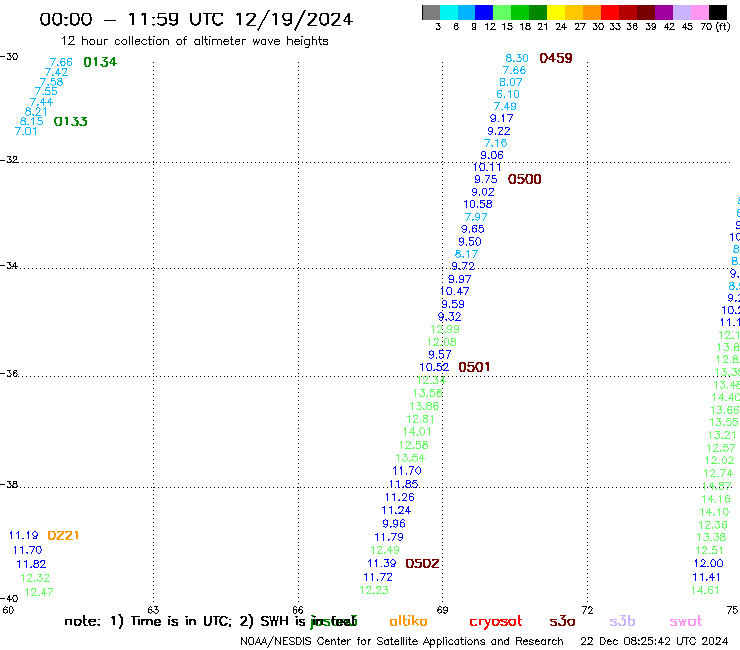Select the 12.00 value on the right track
This screenshot has height=650, width=740.
coord(708,564)
